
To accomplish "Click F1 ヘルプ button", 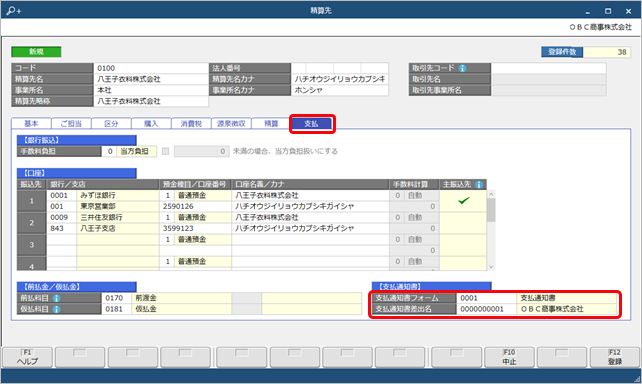I will pos(27,357).
